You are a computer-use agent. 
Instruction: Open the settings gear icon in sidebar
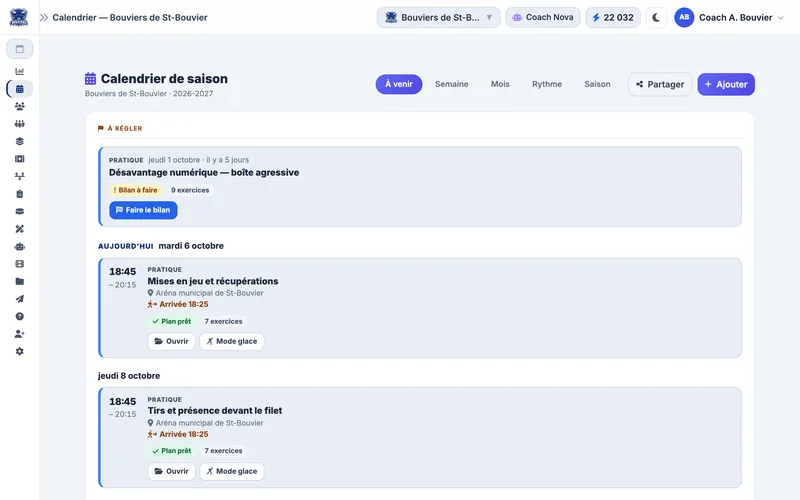[x=19, y=352]
